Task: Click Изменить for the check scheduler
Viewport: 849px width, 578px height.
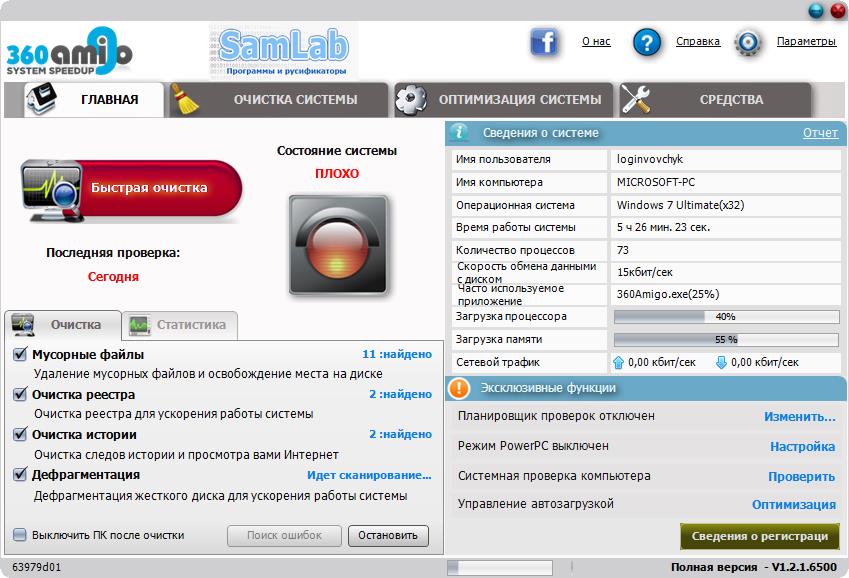Action: (x=800, y=417)
